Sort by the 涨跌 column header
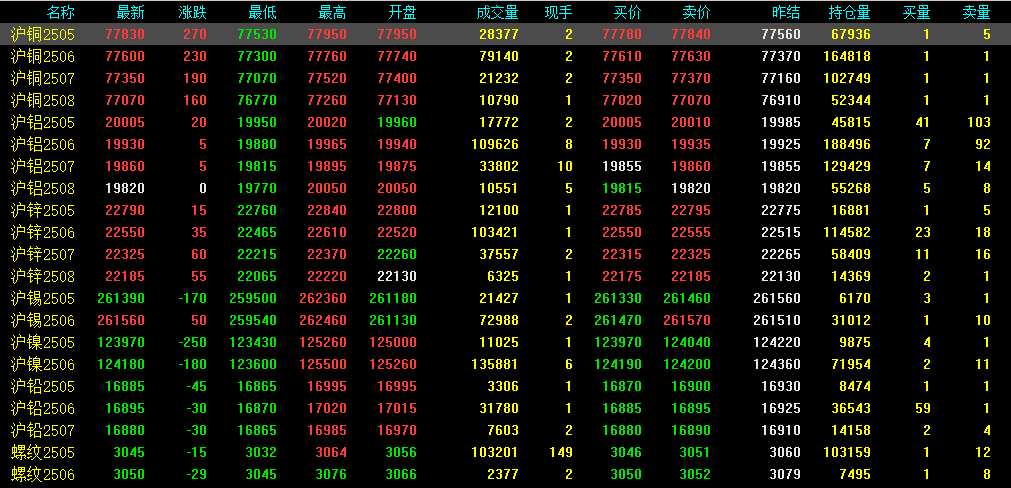 pos(193,12)
